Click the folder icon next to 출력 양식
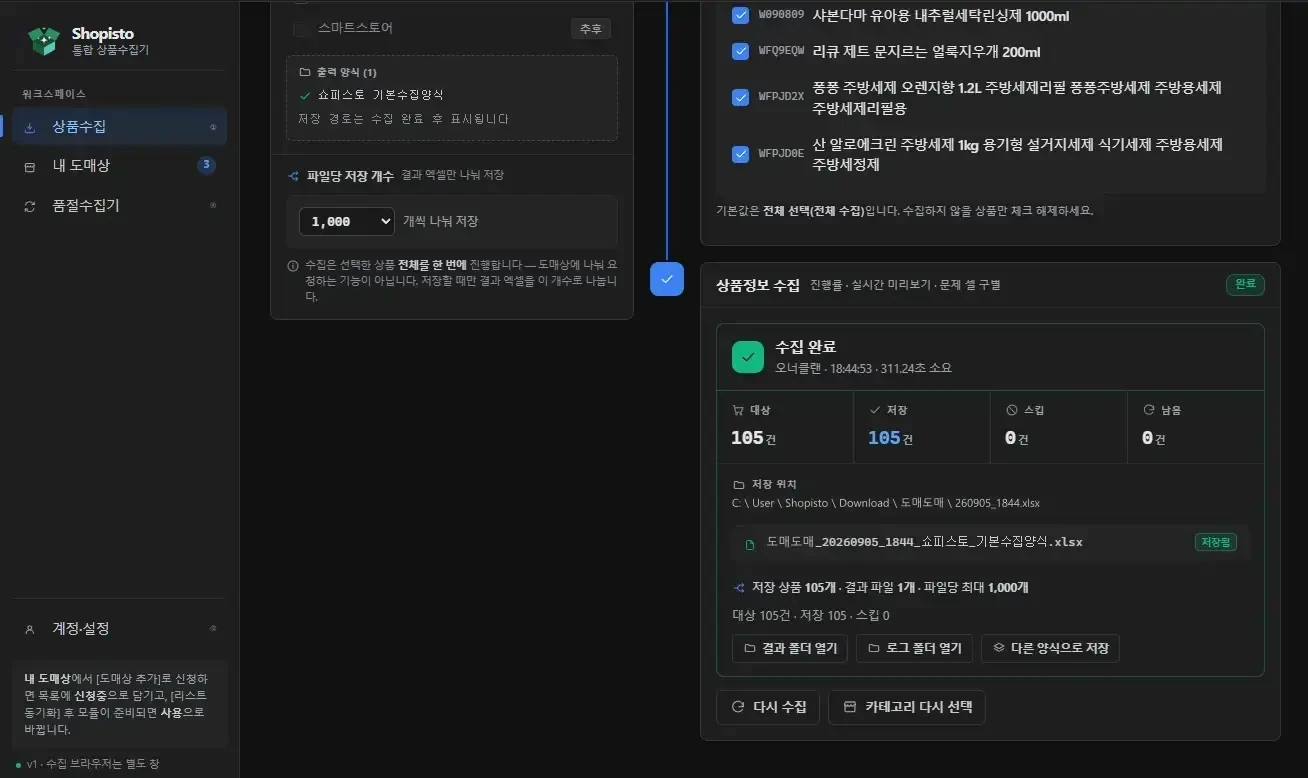Viewport: 1308px width, 778px height. pos(305,73)
